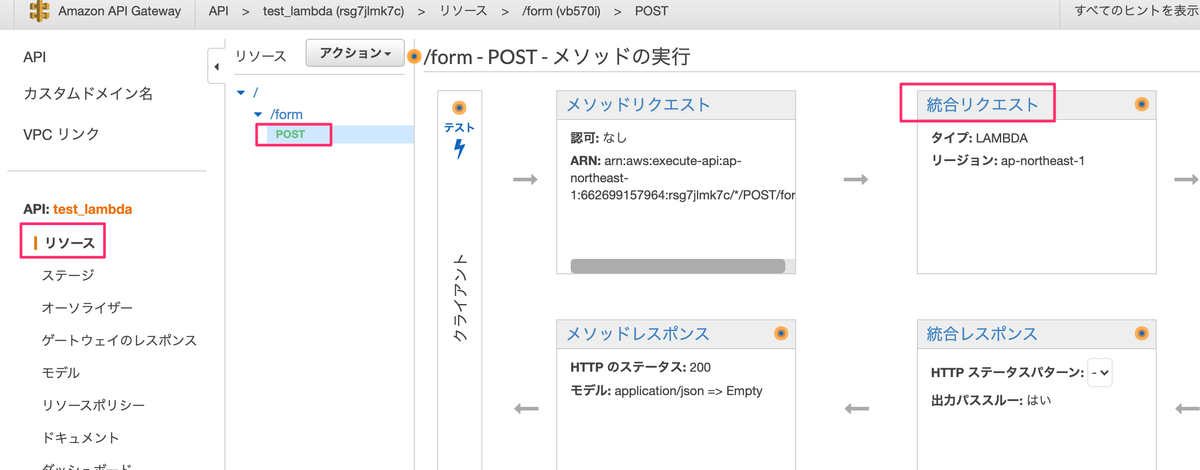This screenshot has width=1200, height=470.
Task: Click the lightning bolt test icon
Action: (x=459, y=150)
